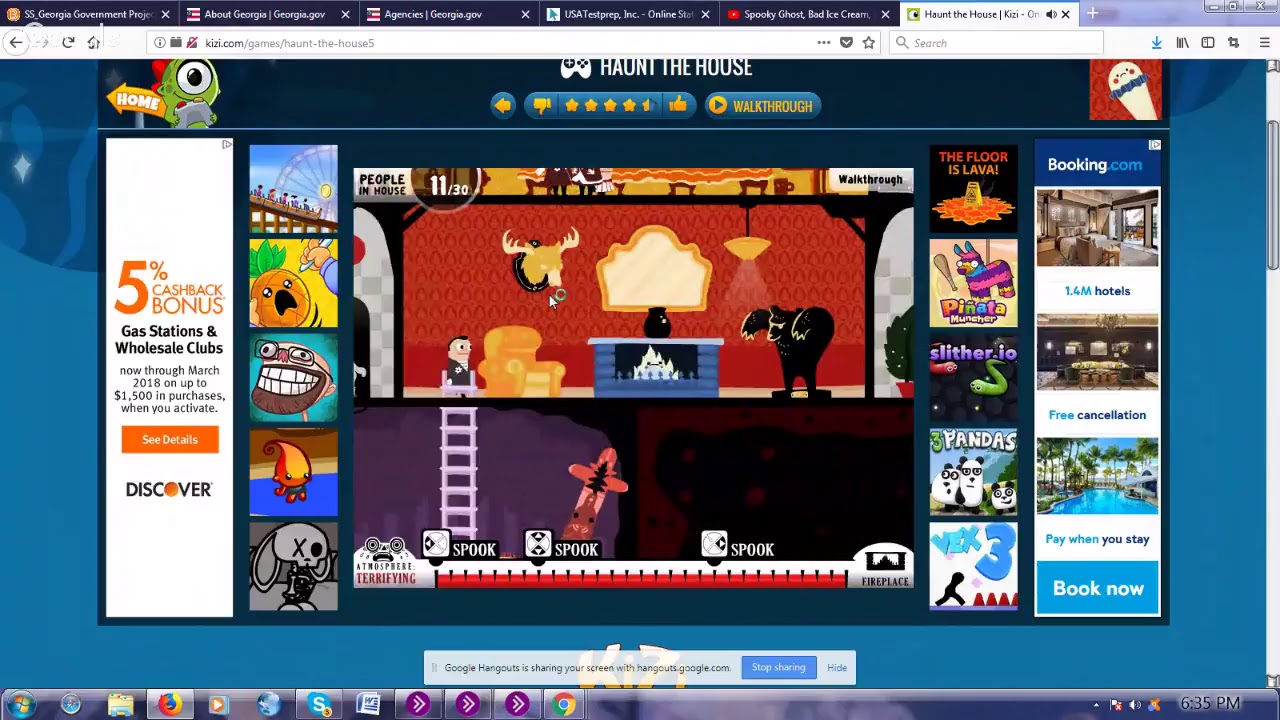This screenshot has width=1280, height=720.
Task: Click the browser back button
Action: tap(16, 42)
